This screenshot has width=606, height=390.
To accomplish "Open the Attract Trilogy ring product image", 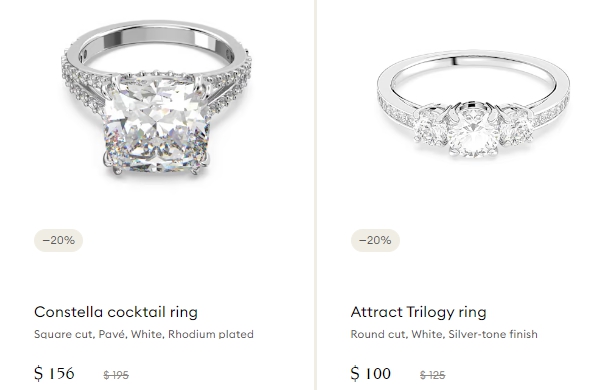I will (x=473, y=104).
